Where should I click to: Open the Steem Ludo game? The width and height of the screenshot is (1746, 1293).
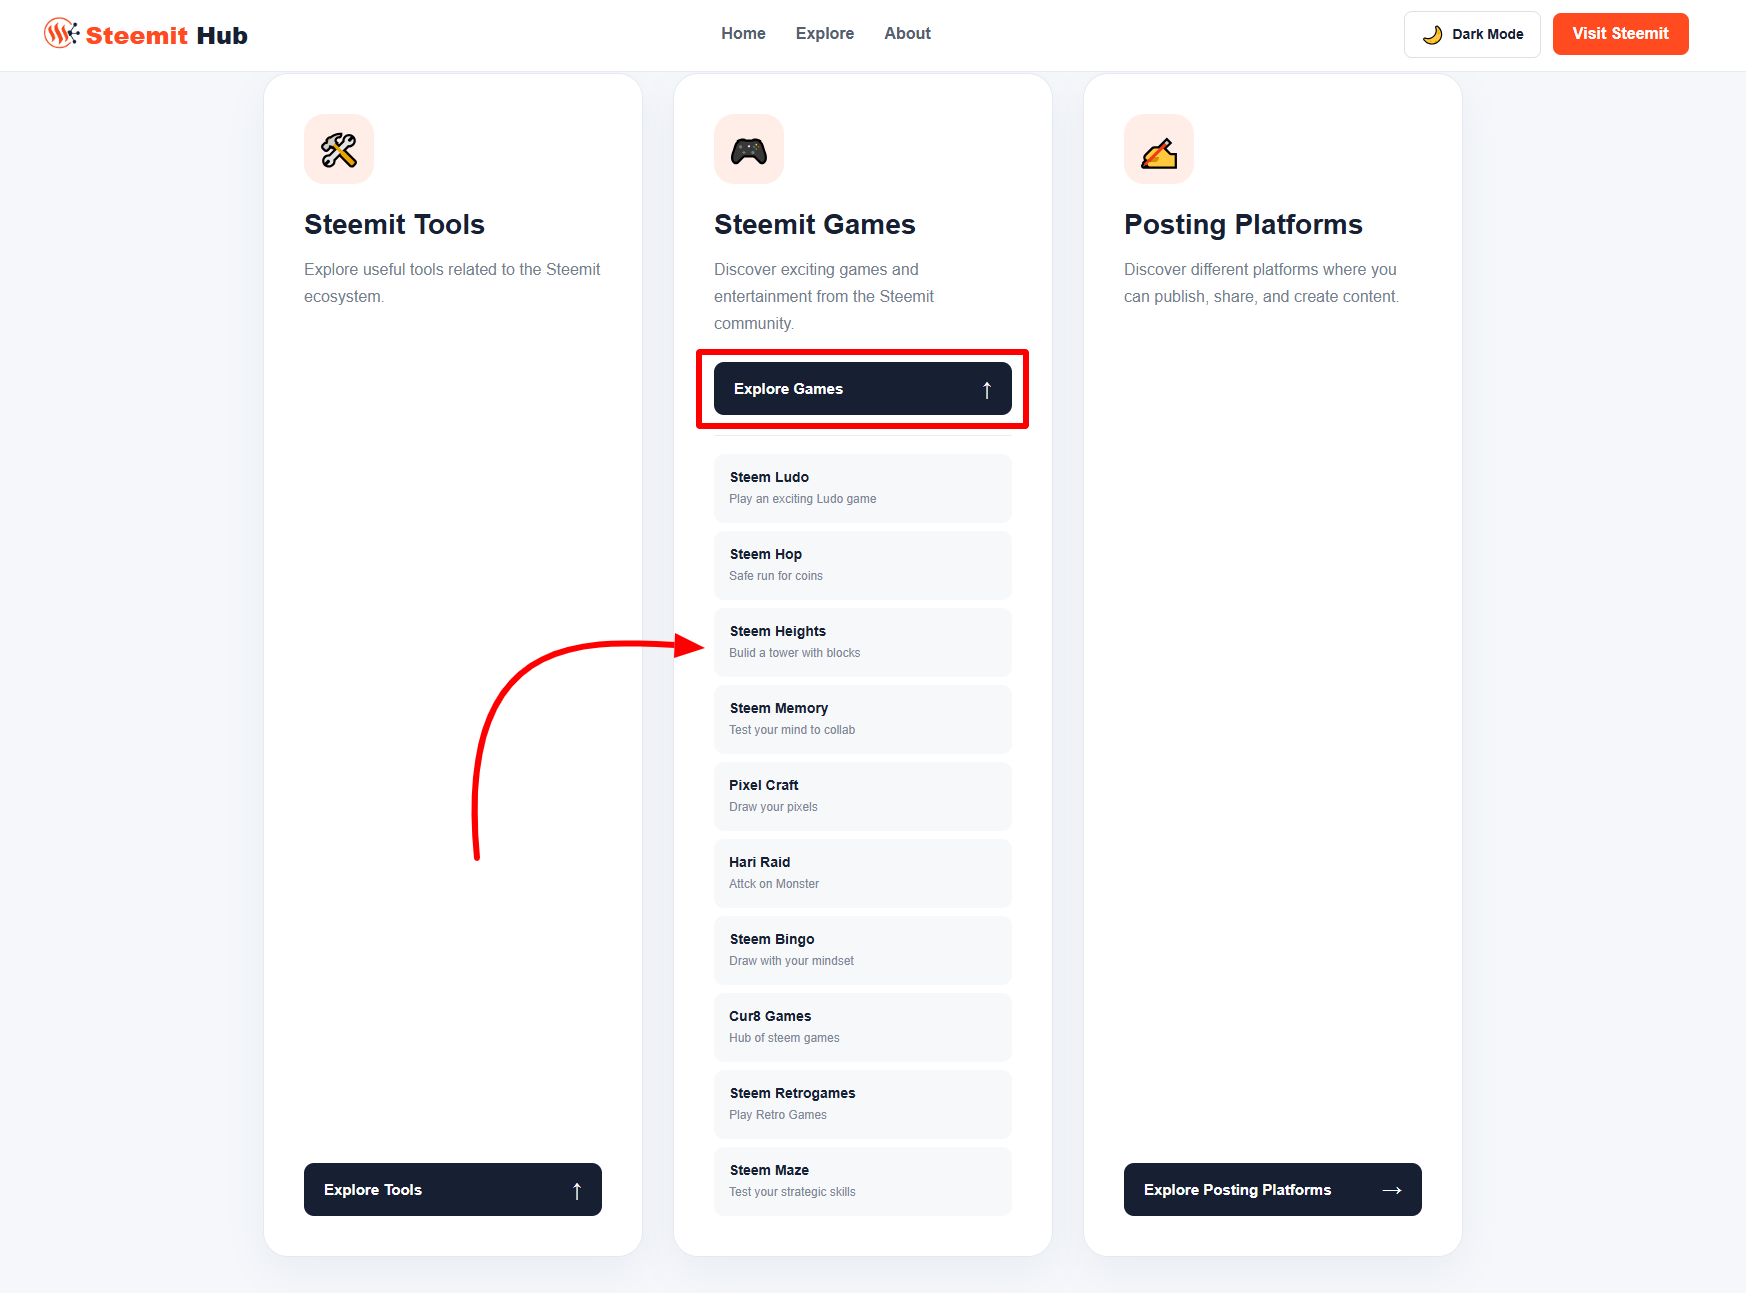(x=863, y=488)
